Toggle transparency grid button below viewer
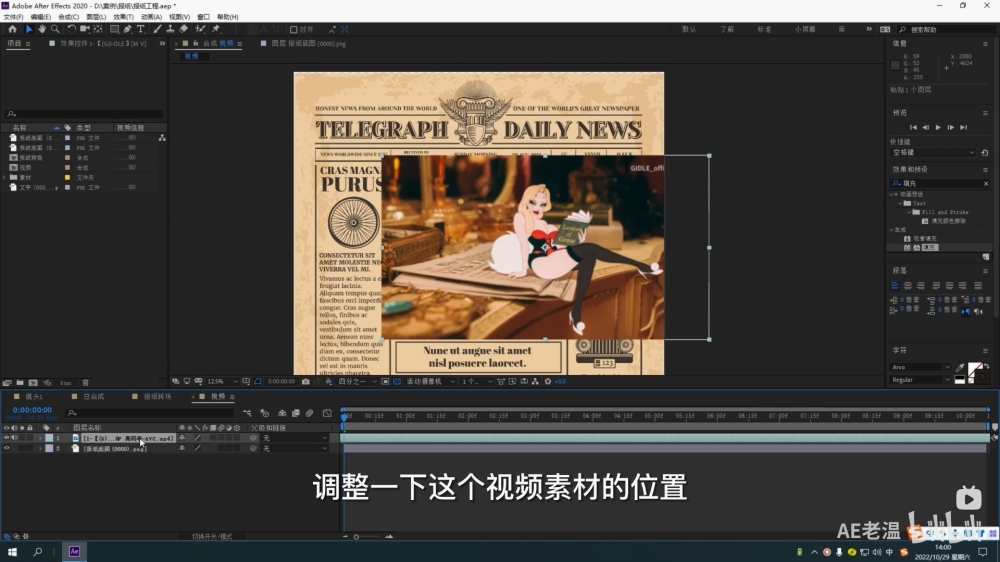Image resolution: width=1000 pixels, height=562 pixels. click(x=397, y=381)
